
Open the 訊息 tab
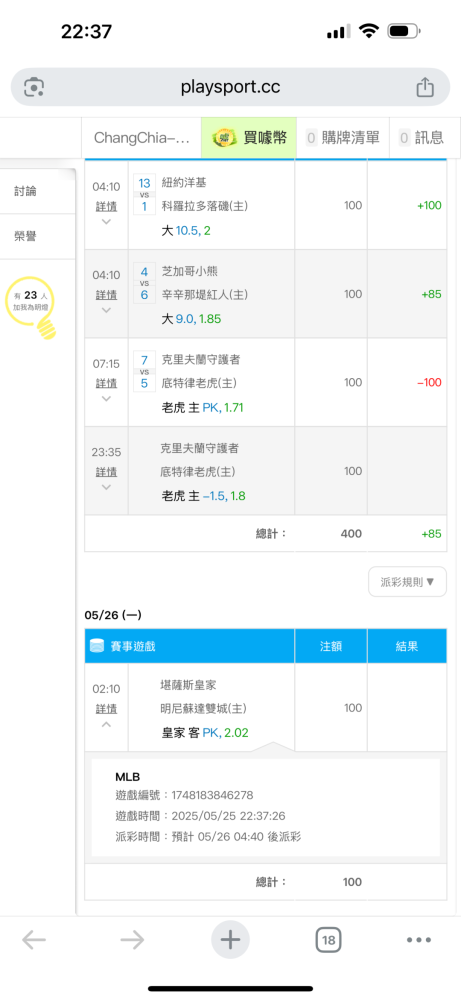pyautogui.click(x=421, y=137)
